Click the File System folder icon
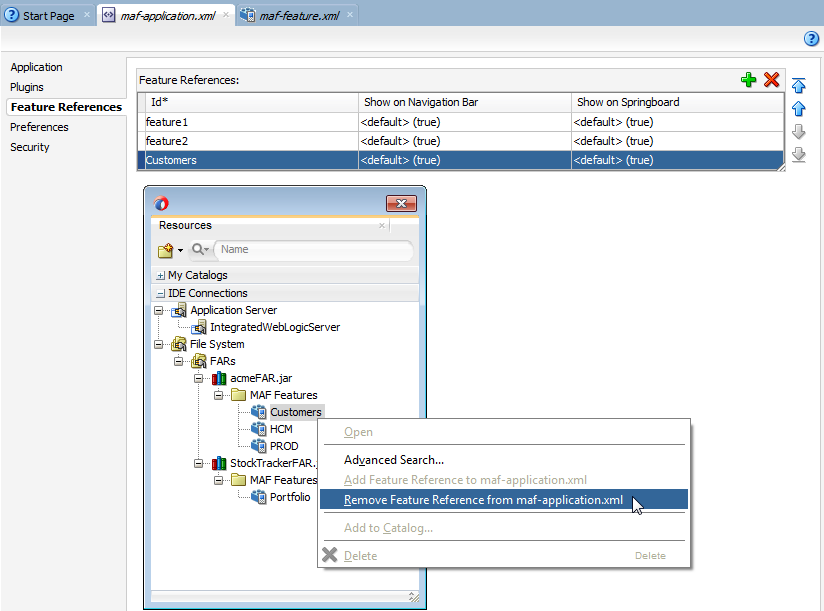824x611 pixels. pyautogui.click(x=179, y=344)
